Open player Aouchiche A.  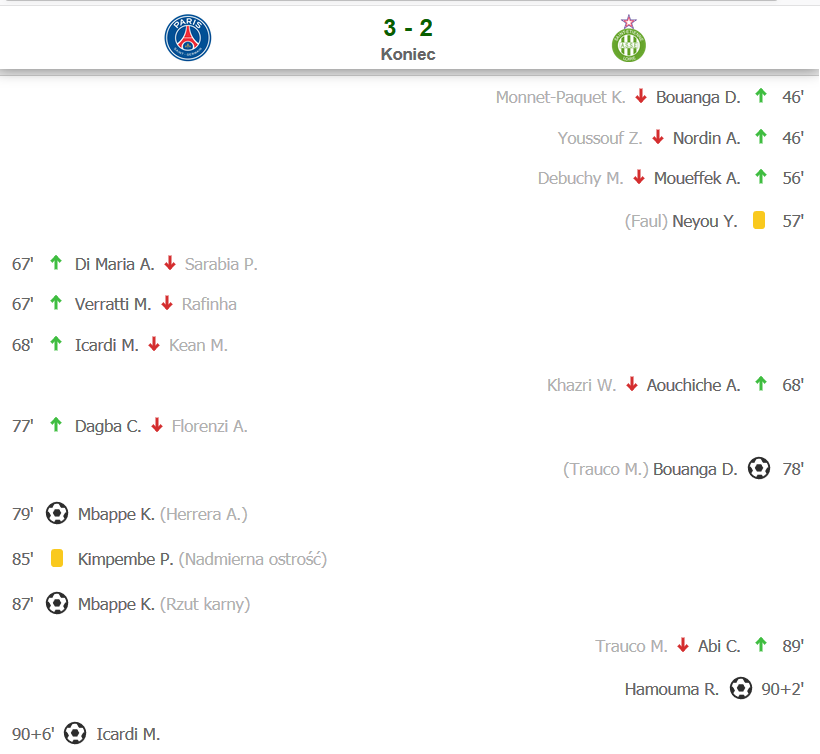[x=693, y=385]
